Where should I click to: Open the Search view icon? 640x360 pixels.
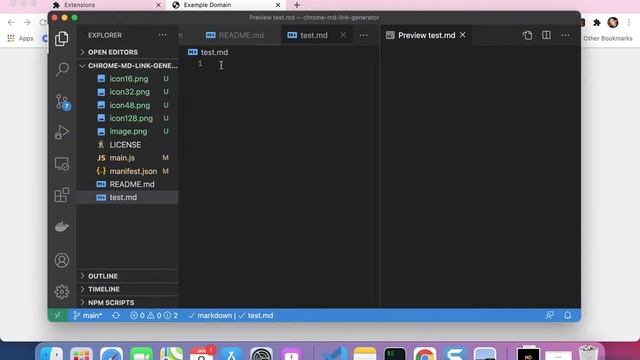(62, 69)
